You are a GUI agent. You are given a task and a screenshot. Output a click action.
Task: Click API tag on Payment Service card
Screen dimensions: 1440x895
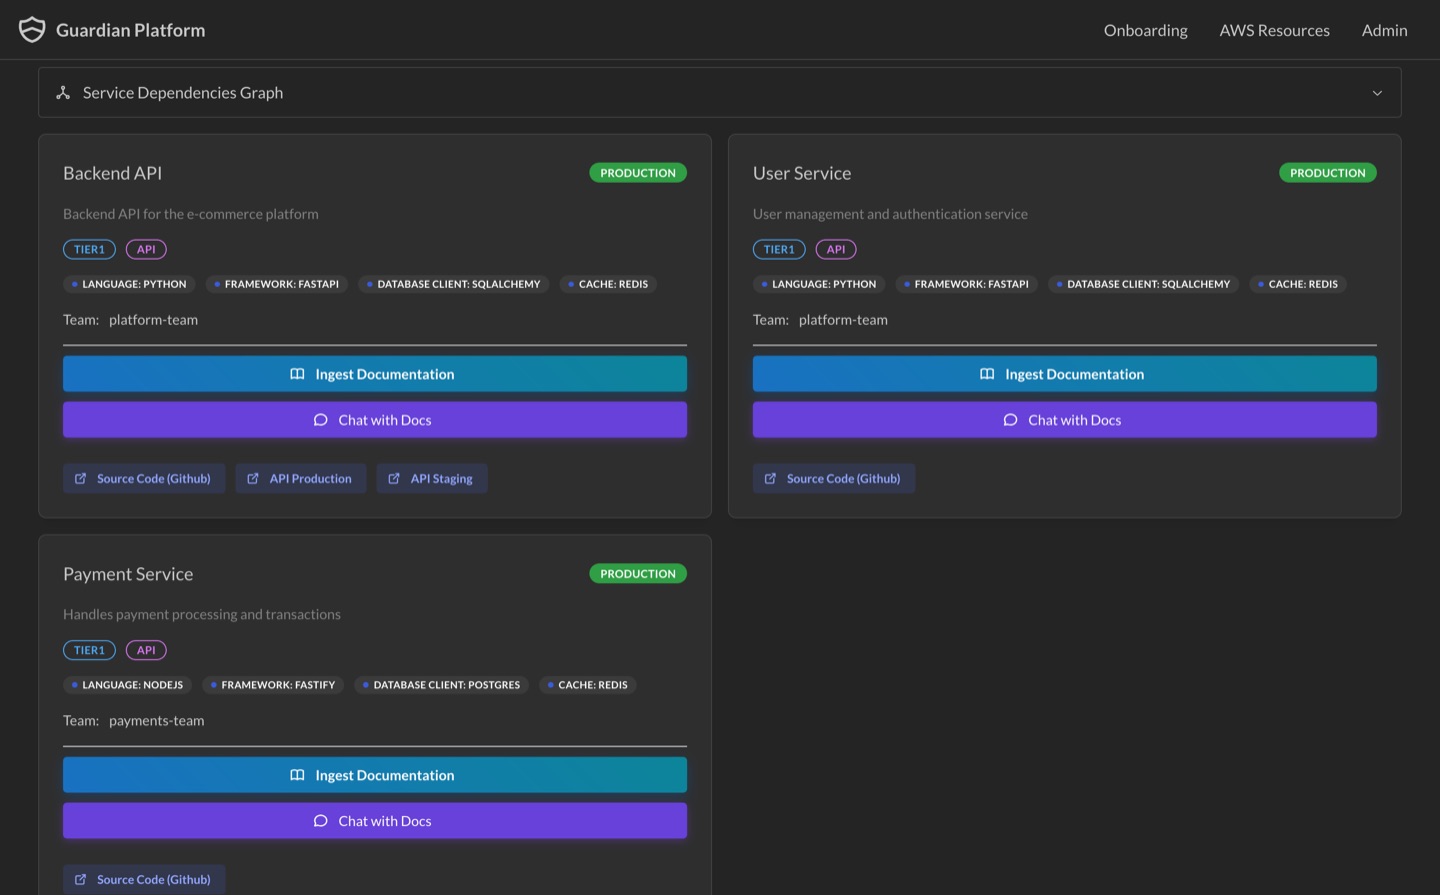coord(146,650)
